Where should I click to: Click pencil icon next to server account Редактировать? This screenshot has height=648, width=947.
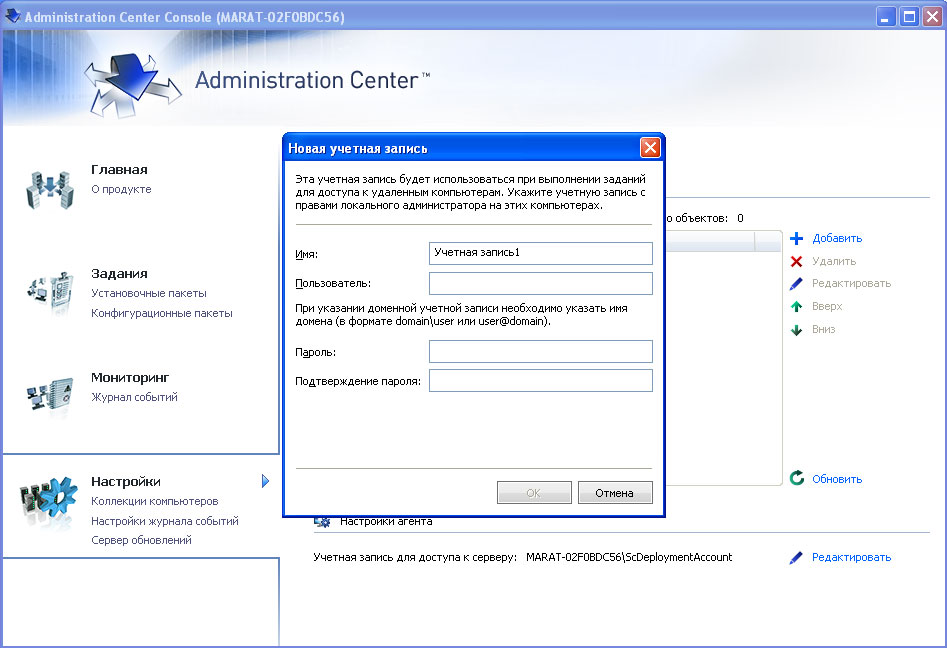pyautogui.click(x=797, y=558)
